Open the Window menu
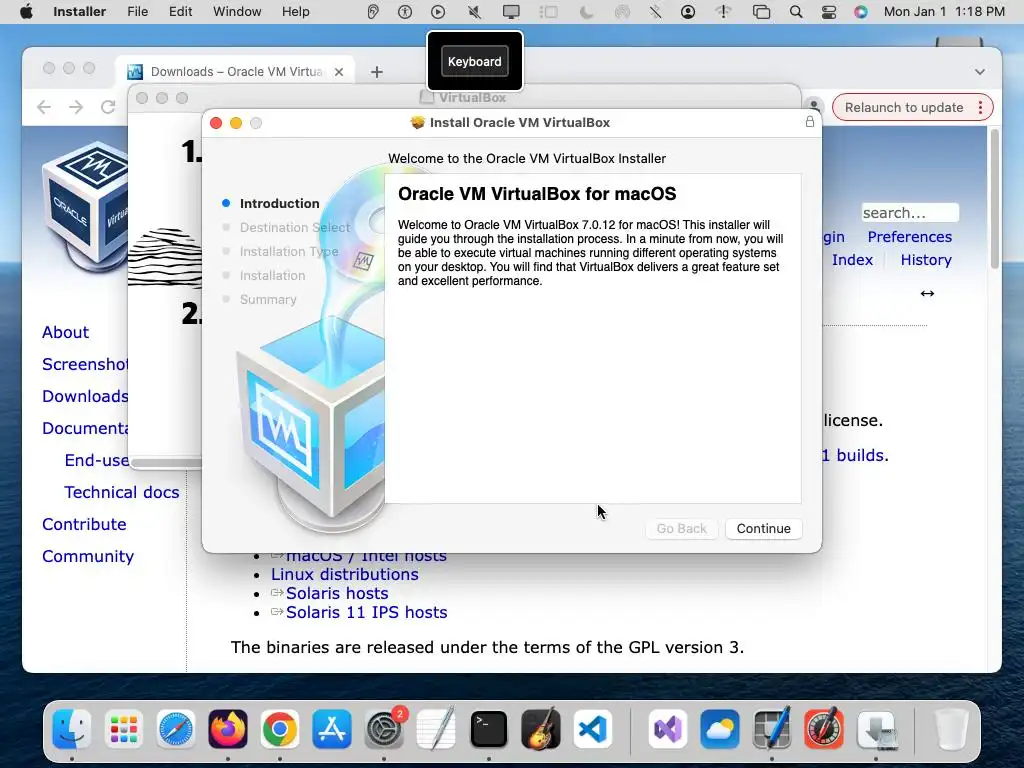 [x=237, y=12]
